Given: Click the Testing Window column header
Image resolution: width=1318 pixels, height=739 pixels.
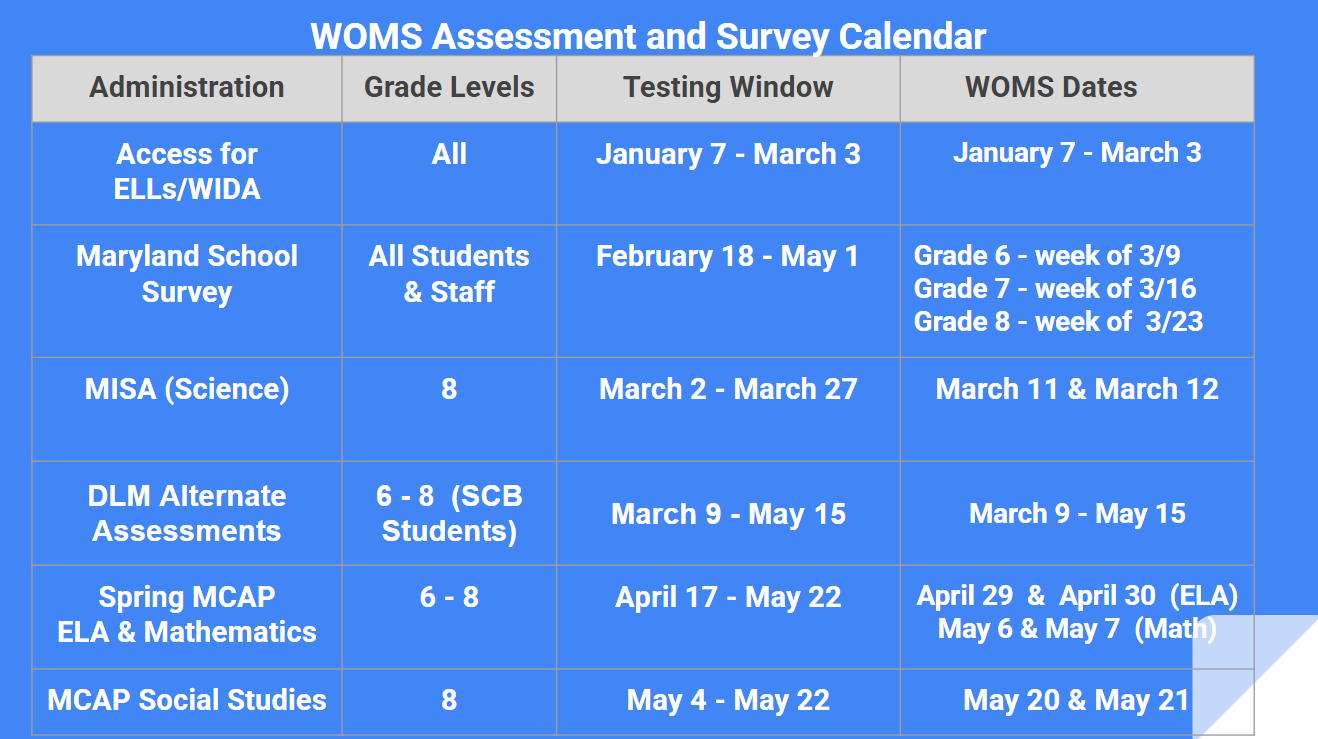Looking at the screenshot, I should pos(728,88).
